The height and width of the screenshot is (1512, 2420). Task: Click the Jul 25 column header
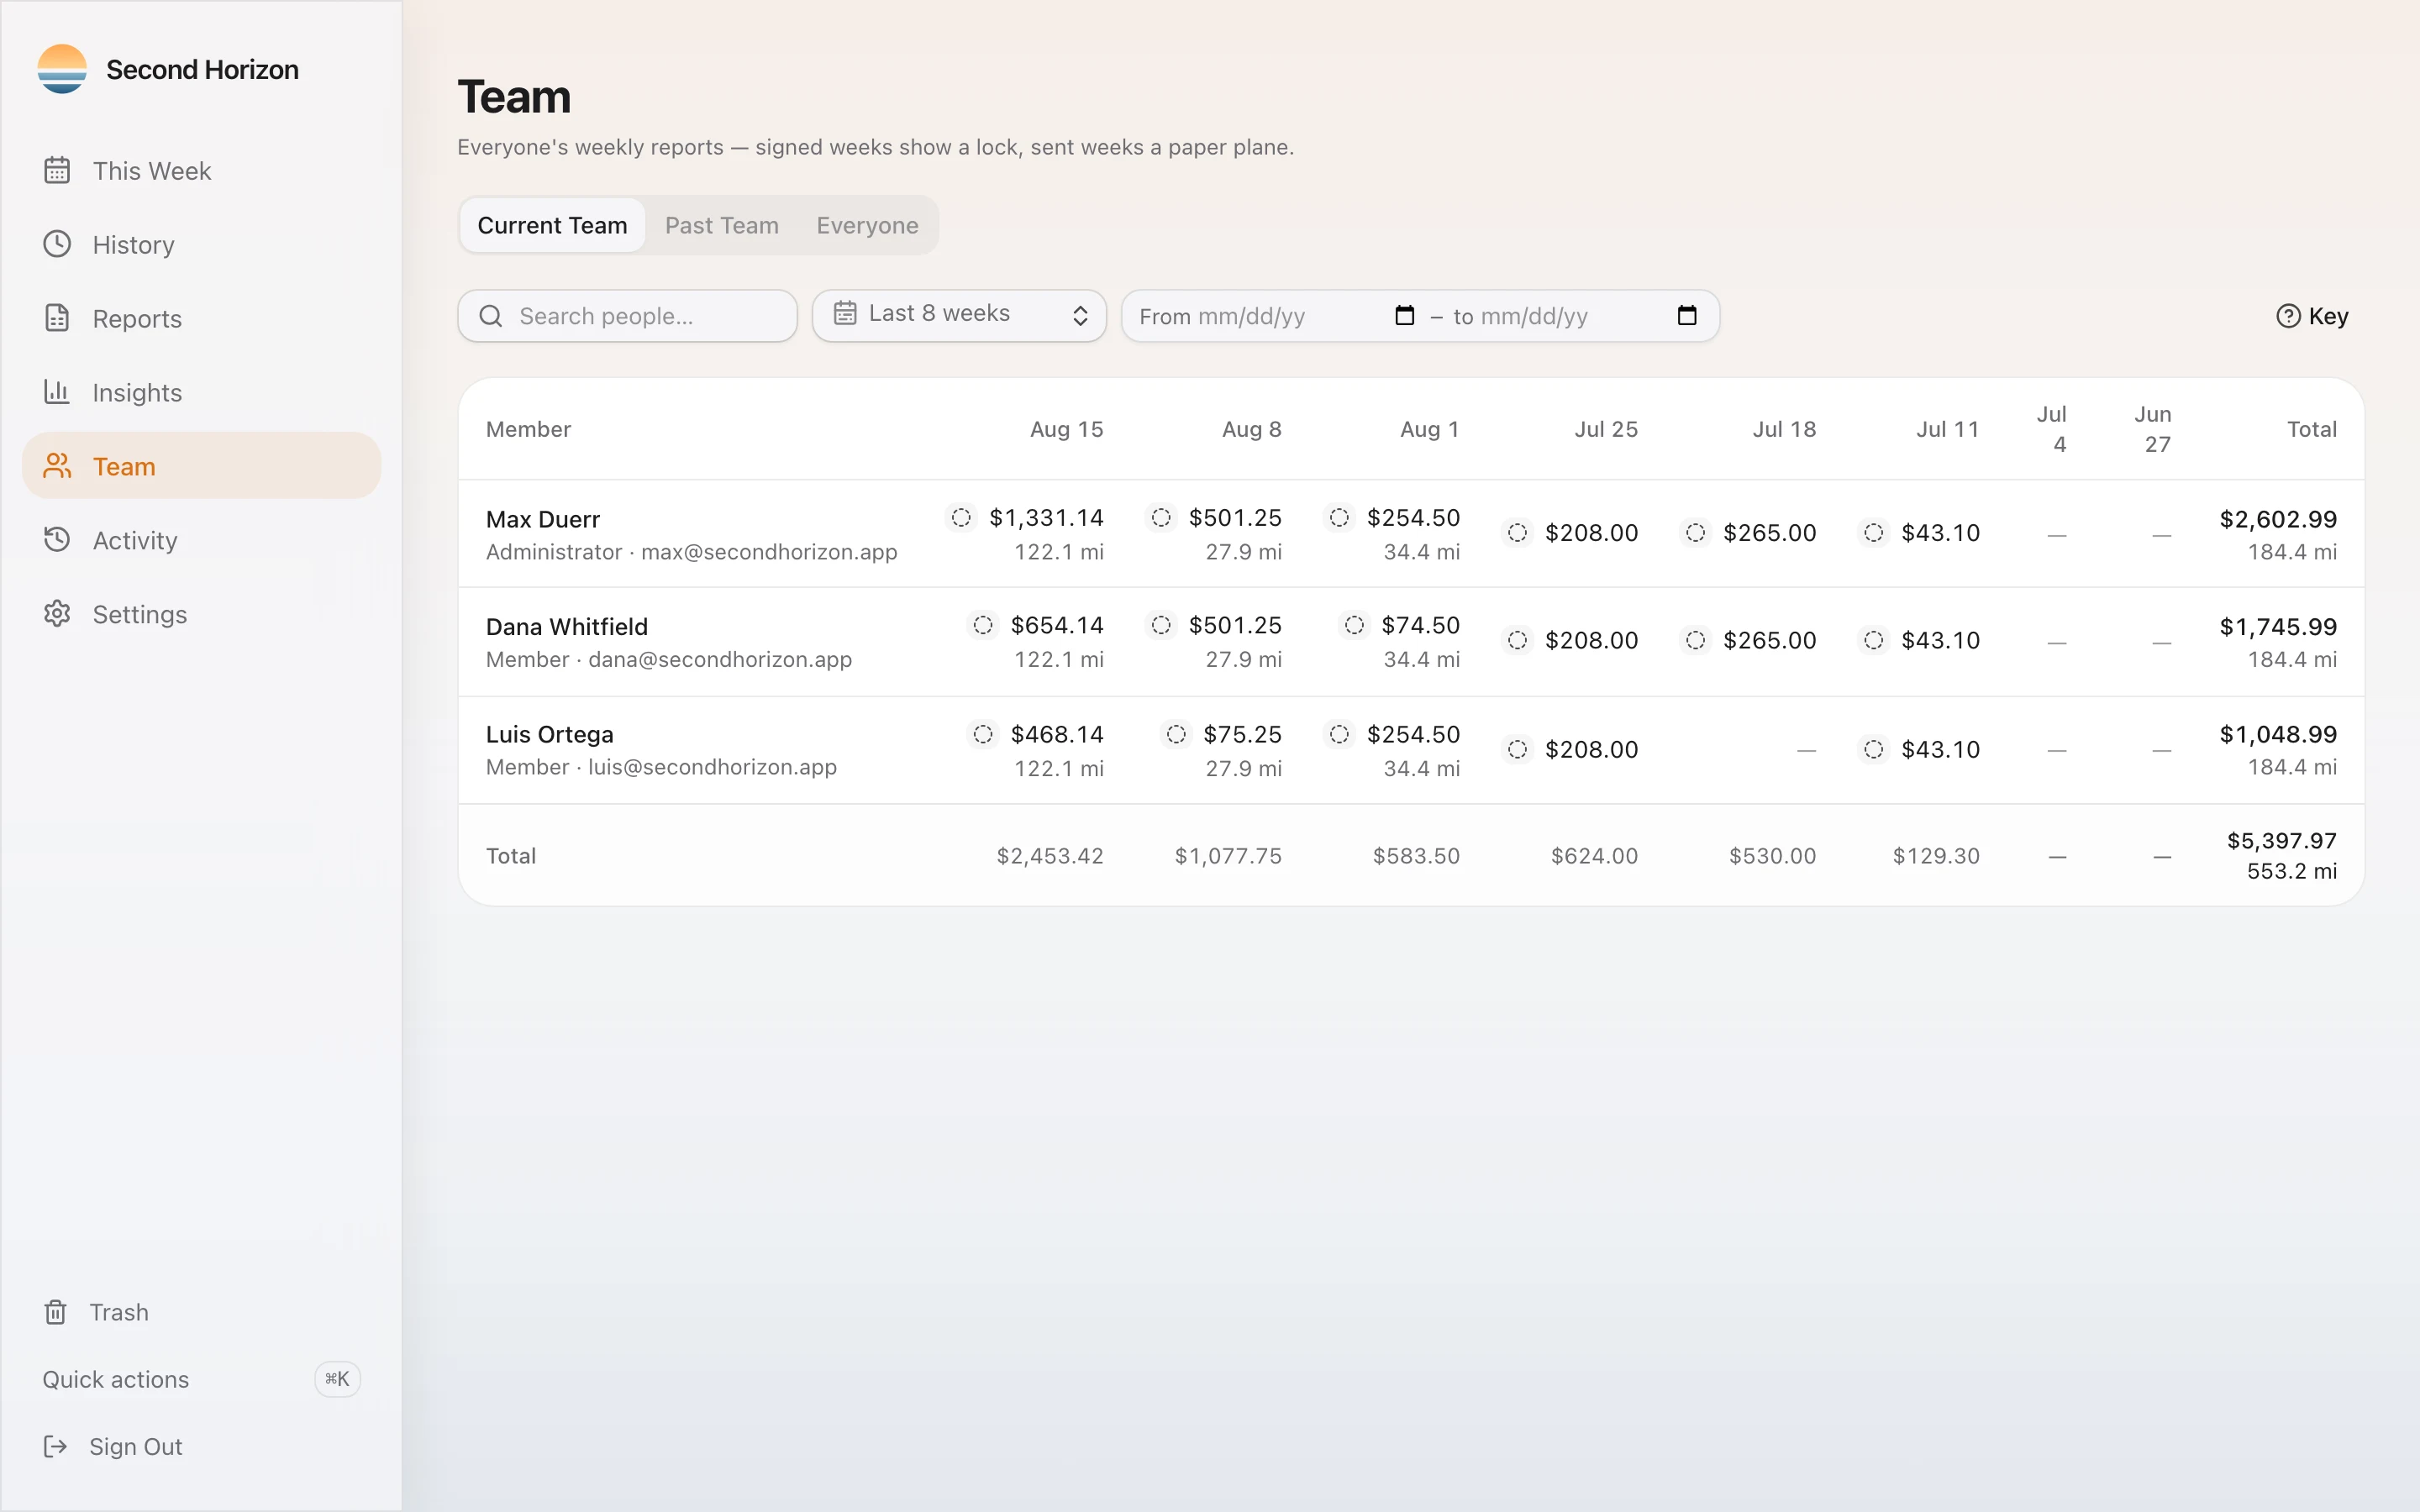coord(1606,429)
